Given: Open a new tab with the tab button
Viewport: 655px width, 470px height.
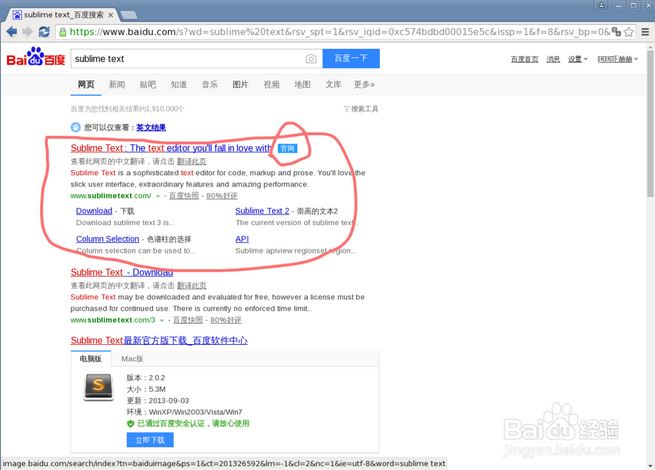Looking at the screenshot, I should (129, 15).
